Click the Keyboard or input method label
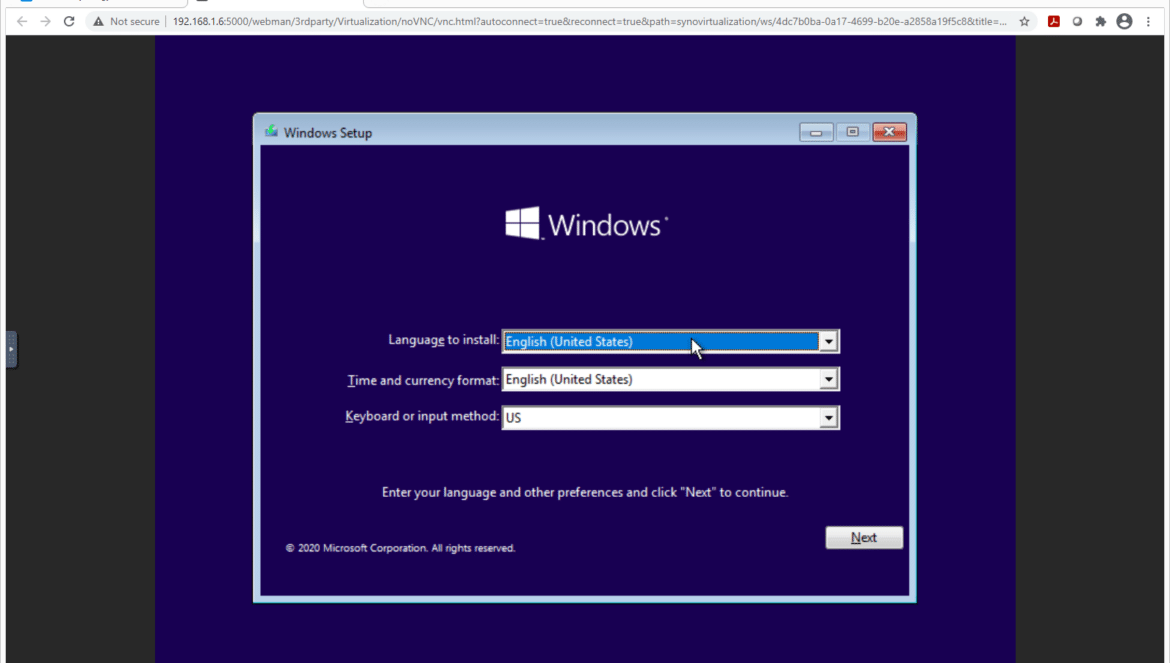The height and width of the screenshot is (663, 1170). click(422, 416)
